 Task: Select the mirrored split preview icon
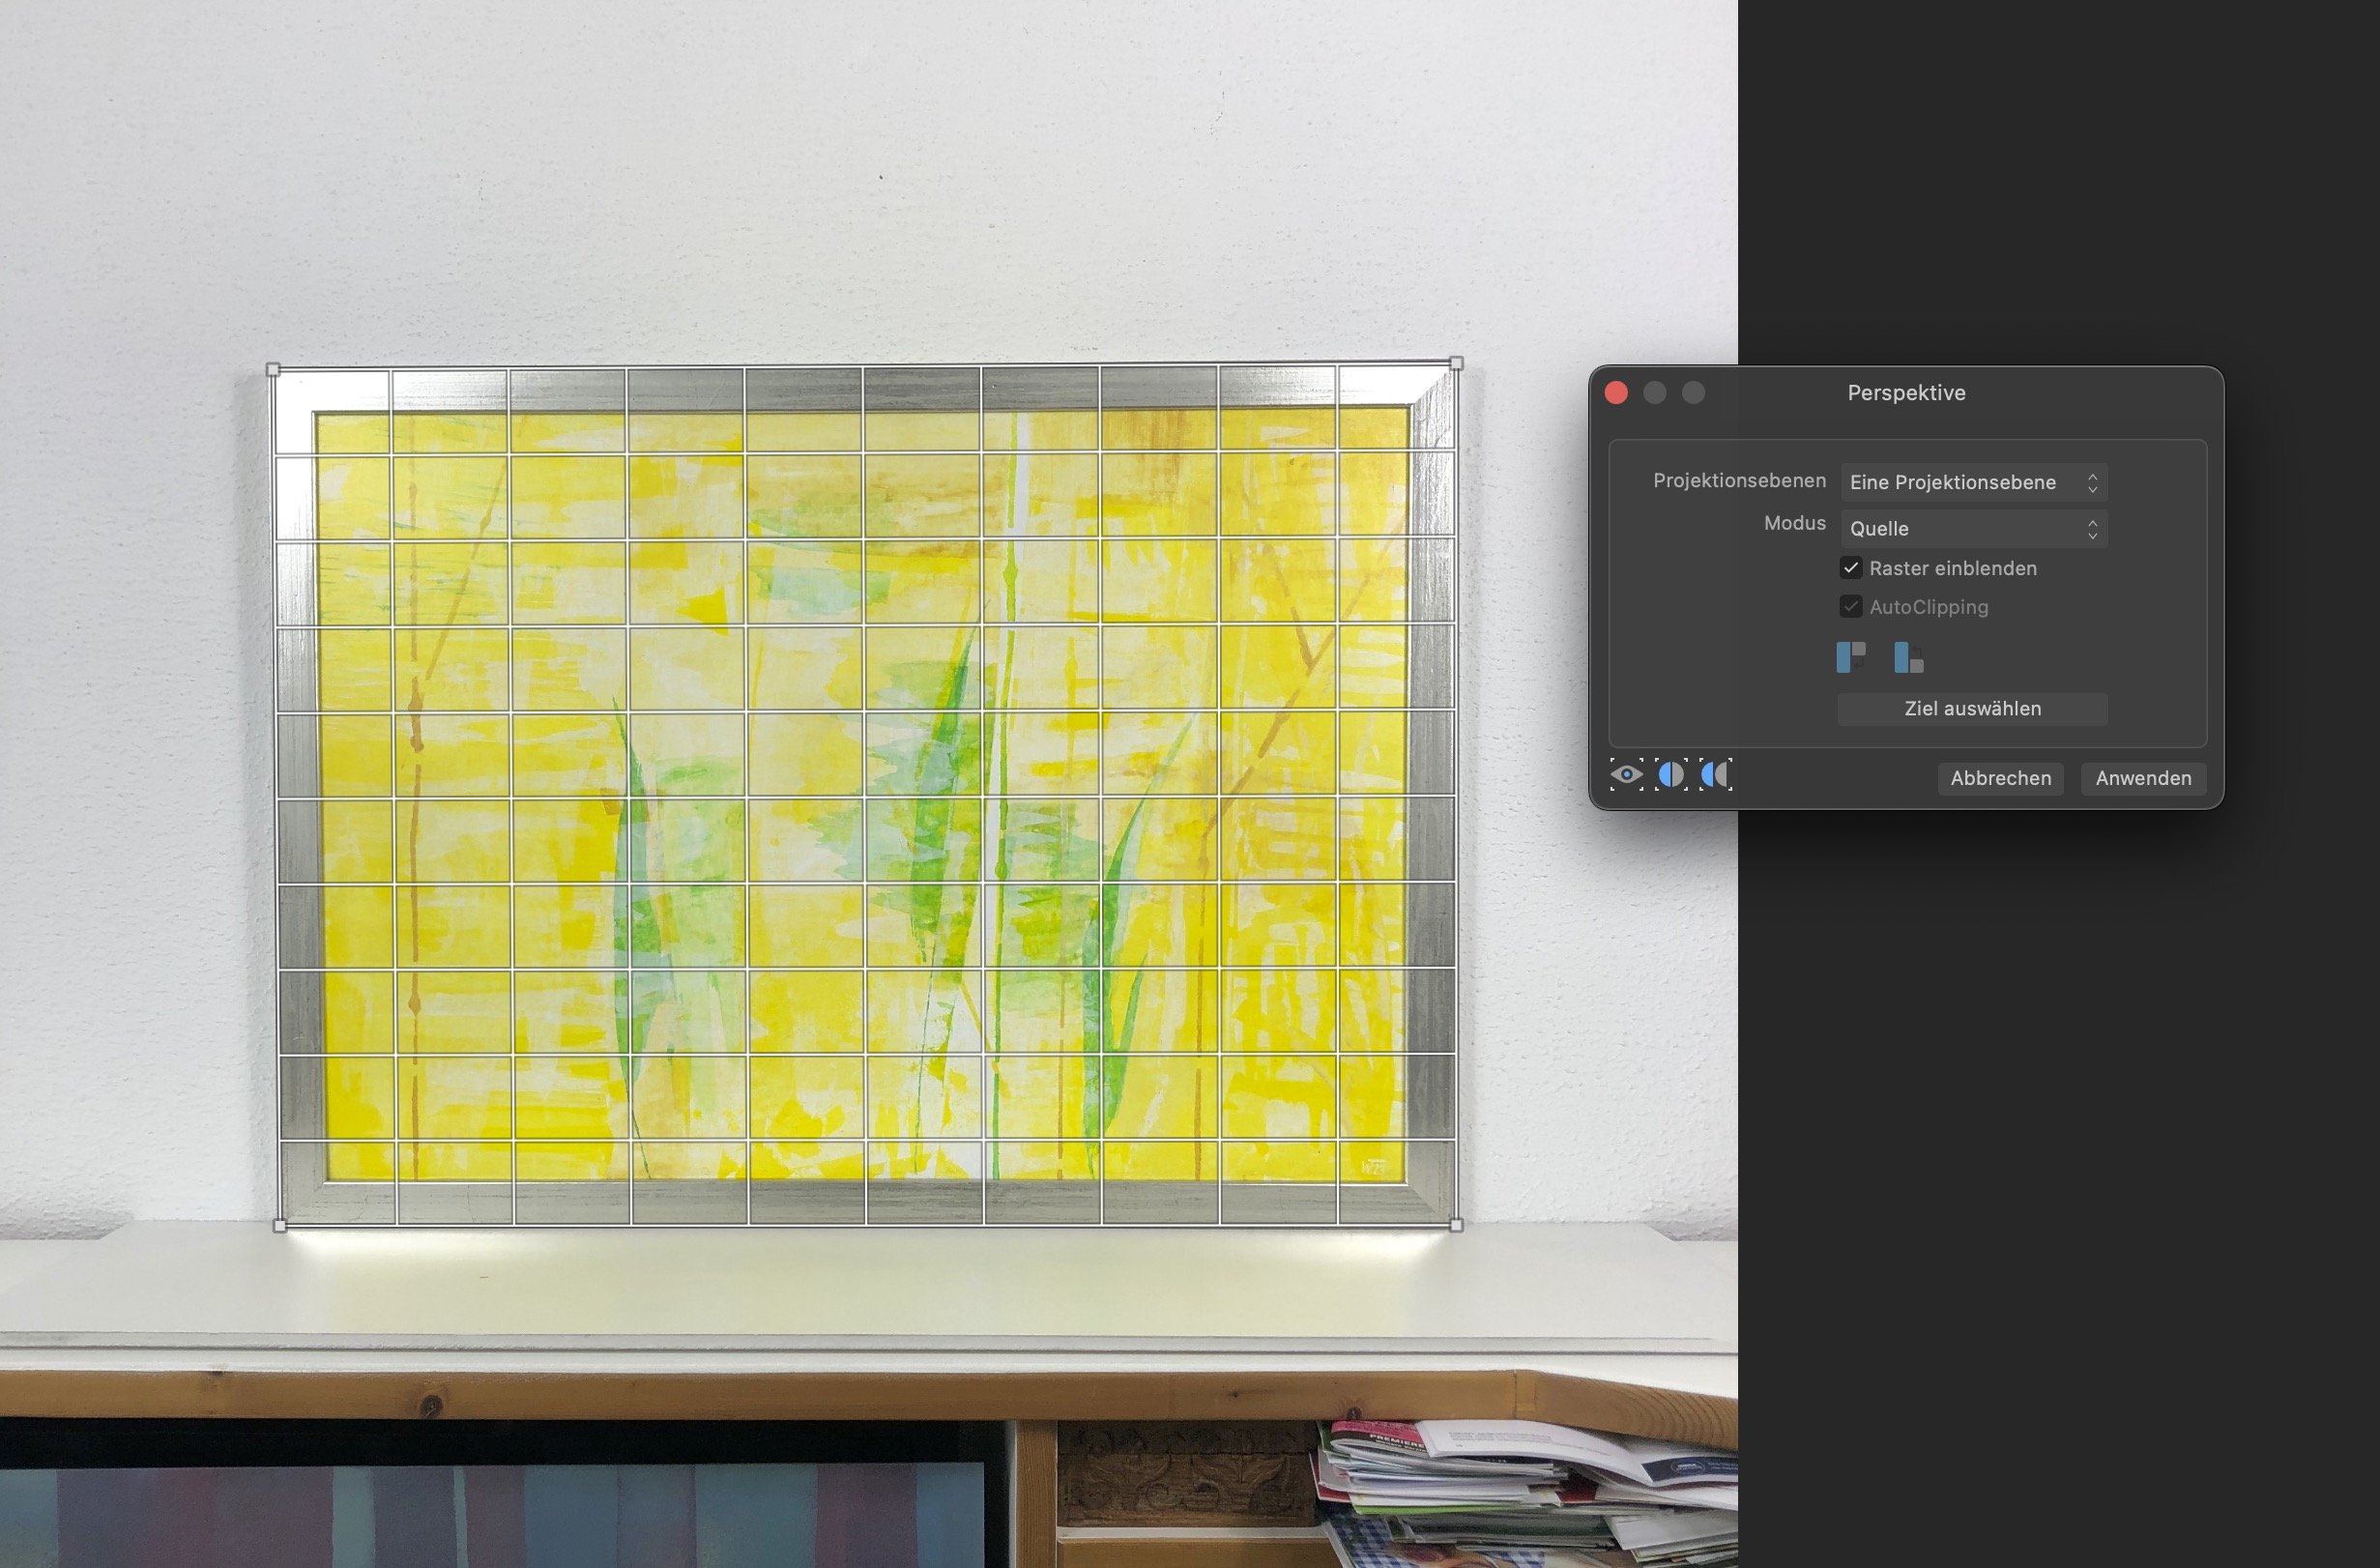pyautogui.click(x=1715, y=775)
